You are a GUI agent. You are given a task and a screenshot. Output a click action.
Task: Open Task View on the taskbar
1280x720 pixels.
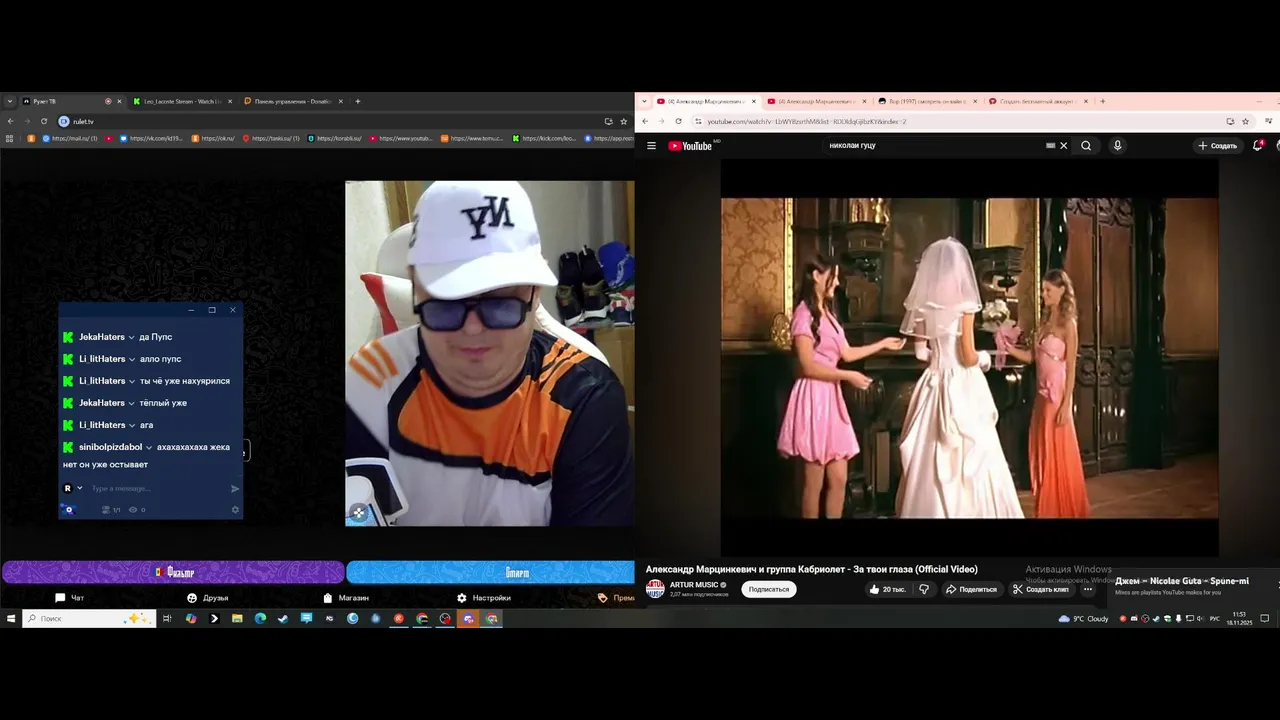point(167,619)
